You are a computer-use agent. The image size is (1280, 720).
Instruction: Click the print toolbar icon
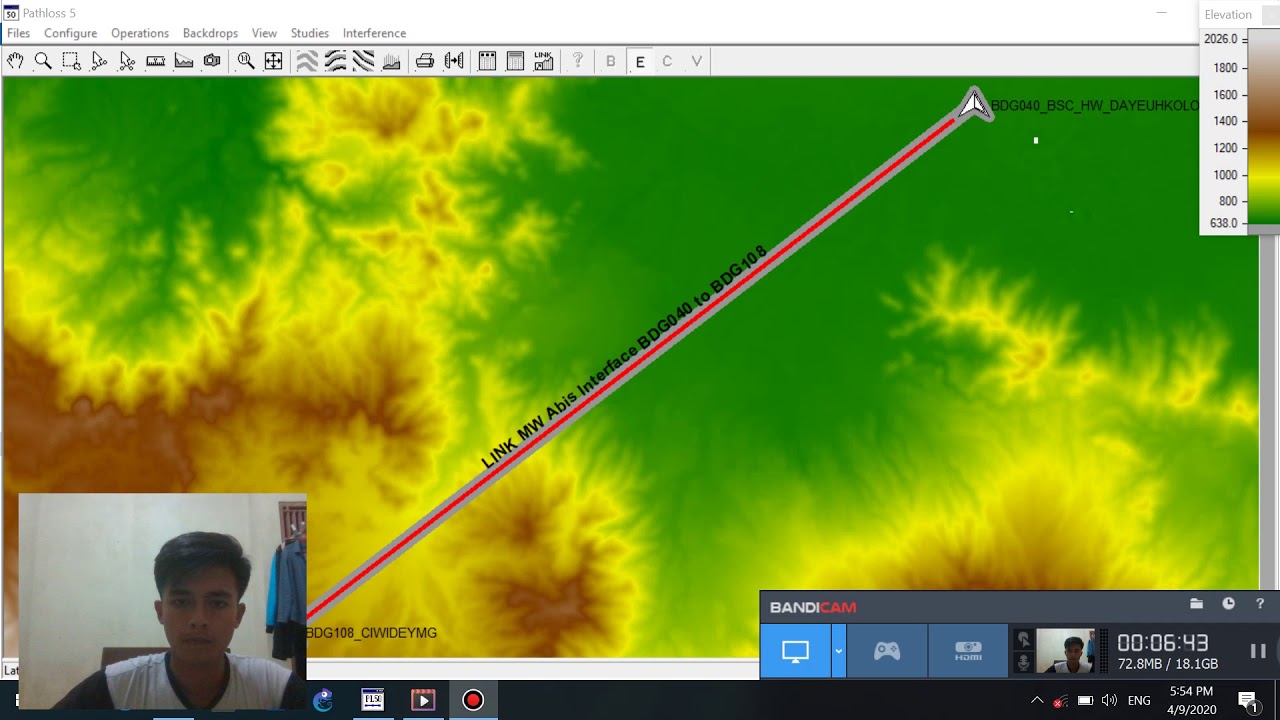[x=425, y=61]
